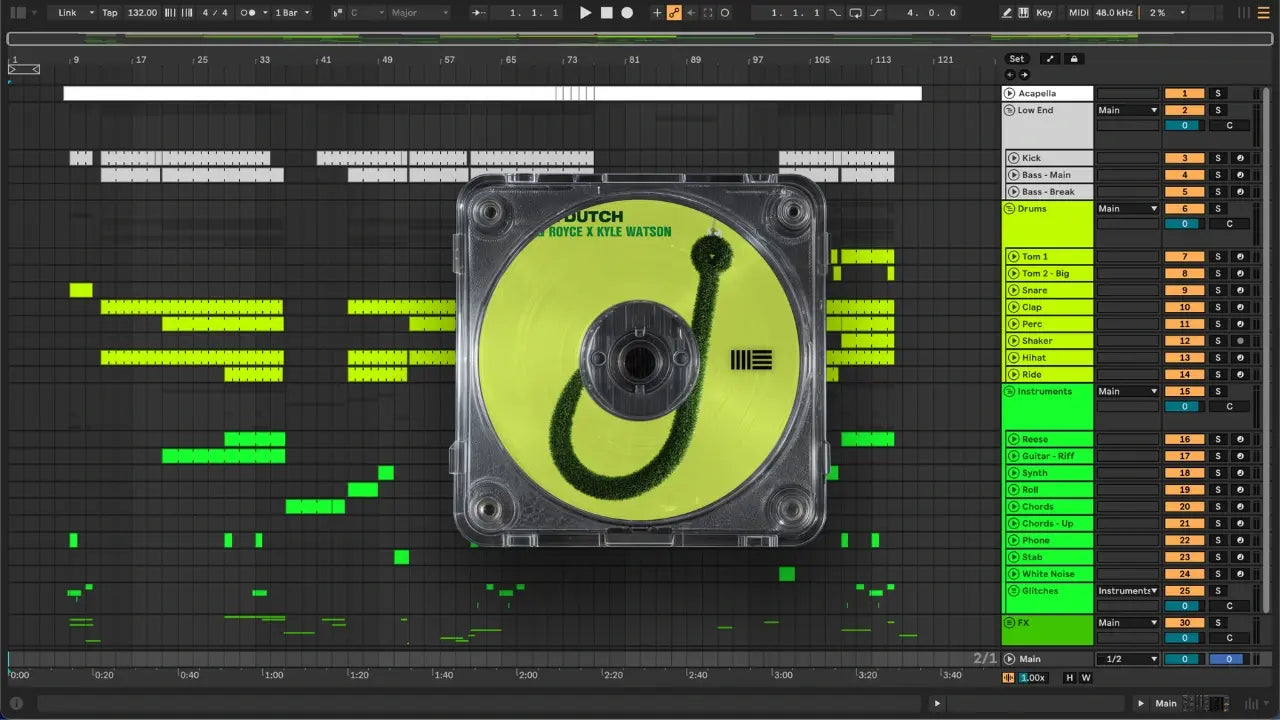Toggle the H height optimize button
Screen dimensions: 1280x720
[x=1069, y=678]
